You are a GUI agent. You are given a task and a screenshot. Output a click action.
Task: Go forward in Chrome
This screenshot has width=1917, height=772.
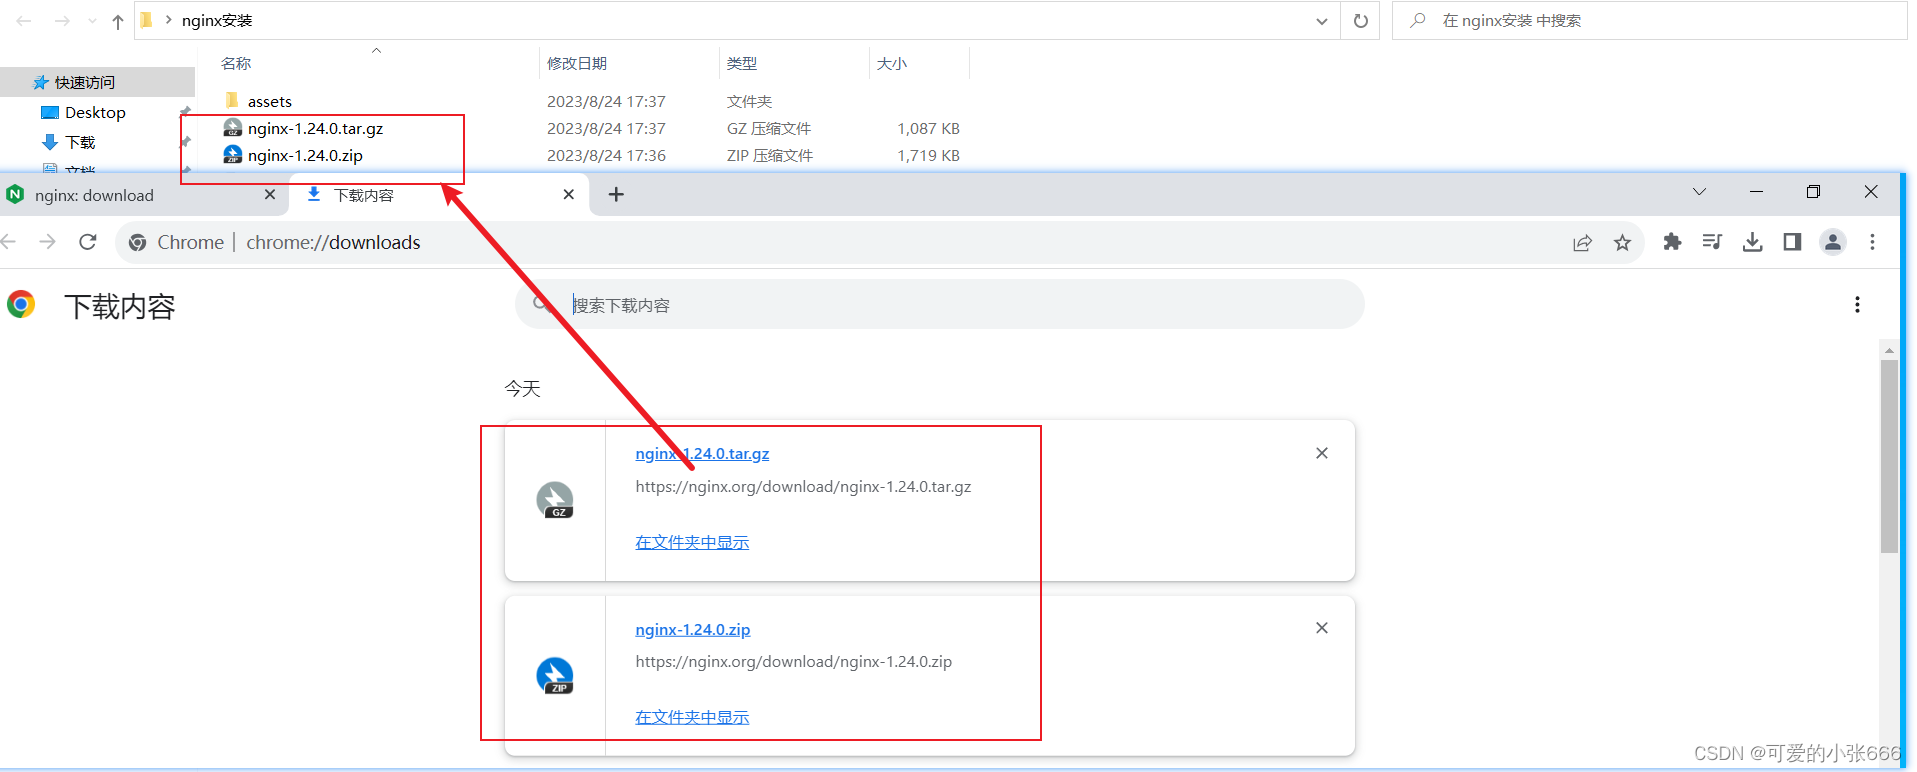coord(47,242)
